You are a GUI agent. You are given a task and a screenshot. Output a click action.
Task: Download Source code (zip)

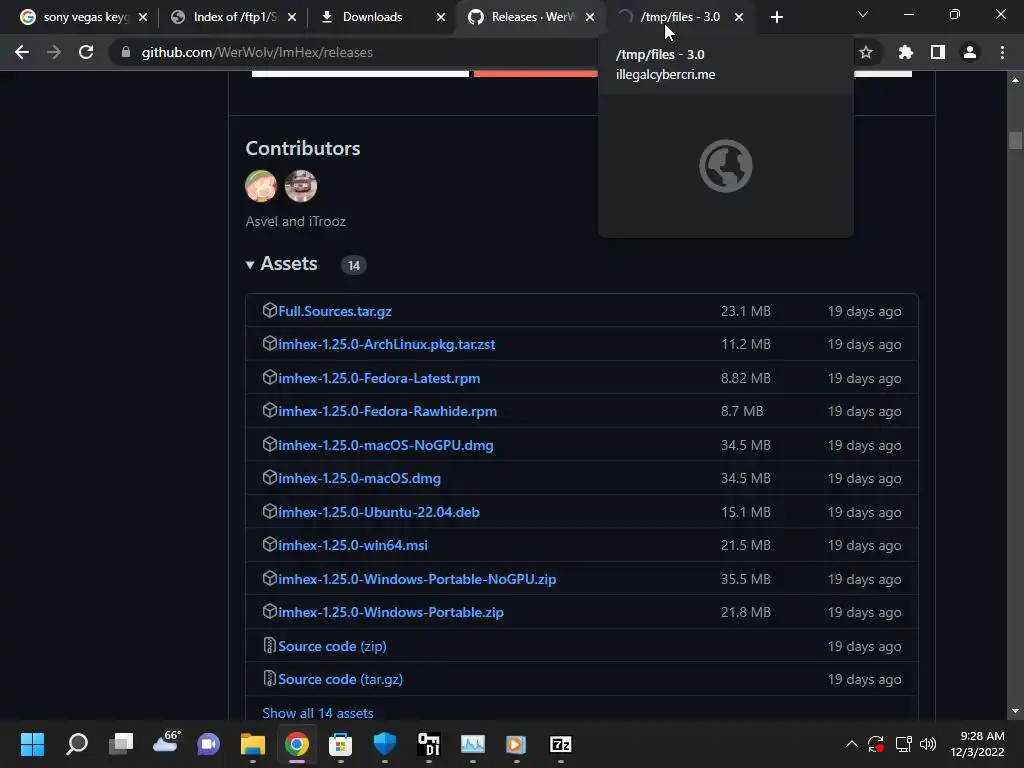coord(332,647)
